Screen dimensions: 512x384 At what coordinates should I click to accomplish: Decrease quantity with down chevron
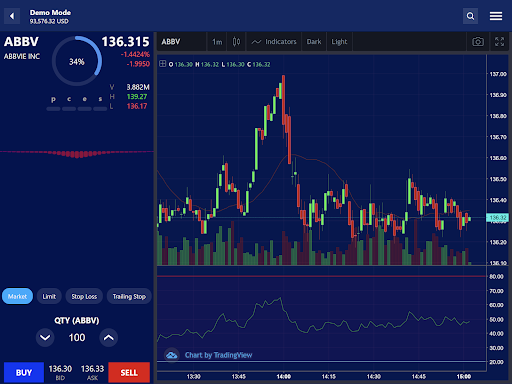click(45, 338)
